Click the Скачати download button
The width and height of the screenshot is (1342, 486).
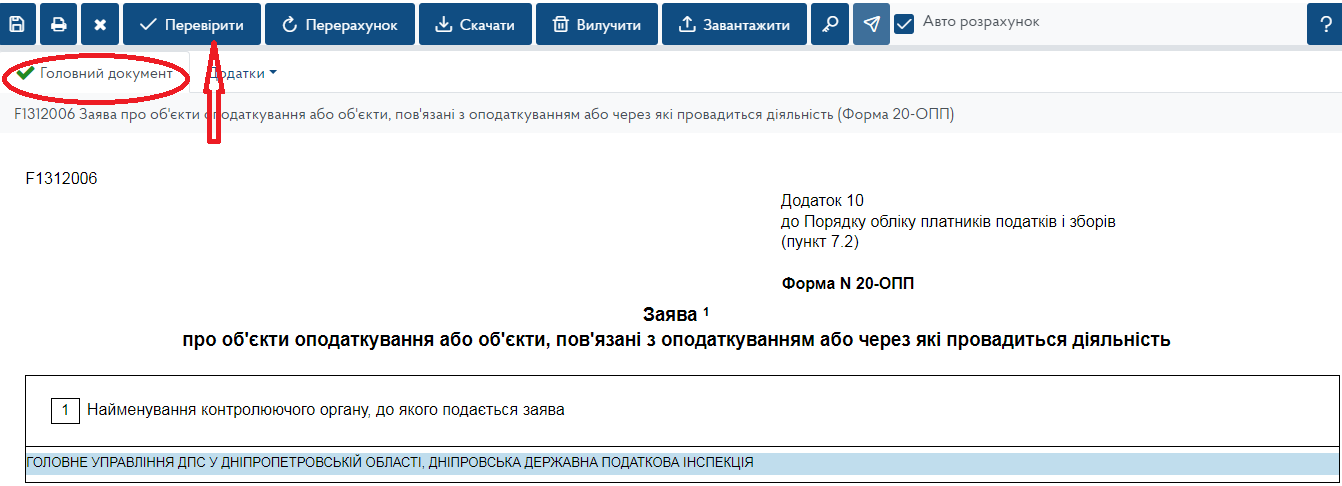[474, 25]
